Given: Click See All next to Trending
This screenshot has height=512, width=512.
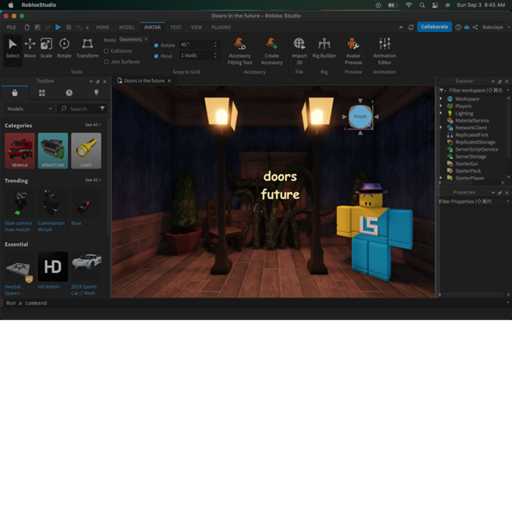Looking at the screenshot, I should pos(93,180).
